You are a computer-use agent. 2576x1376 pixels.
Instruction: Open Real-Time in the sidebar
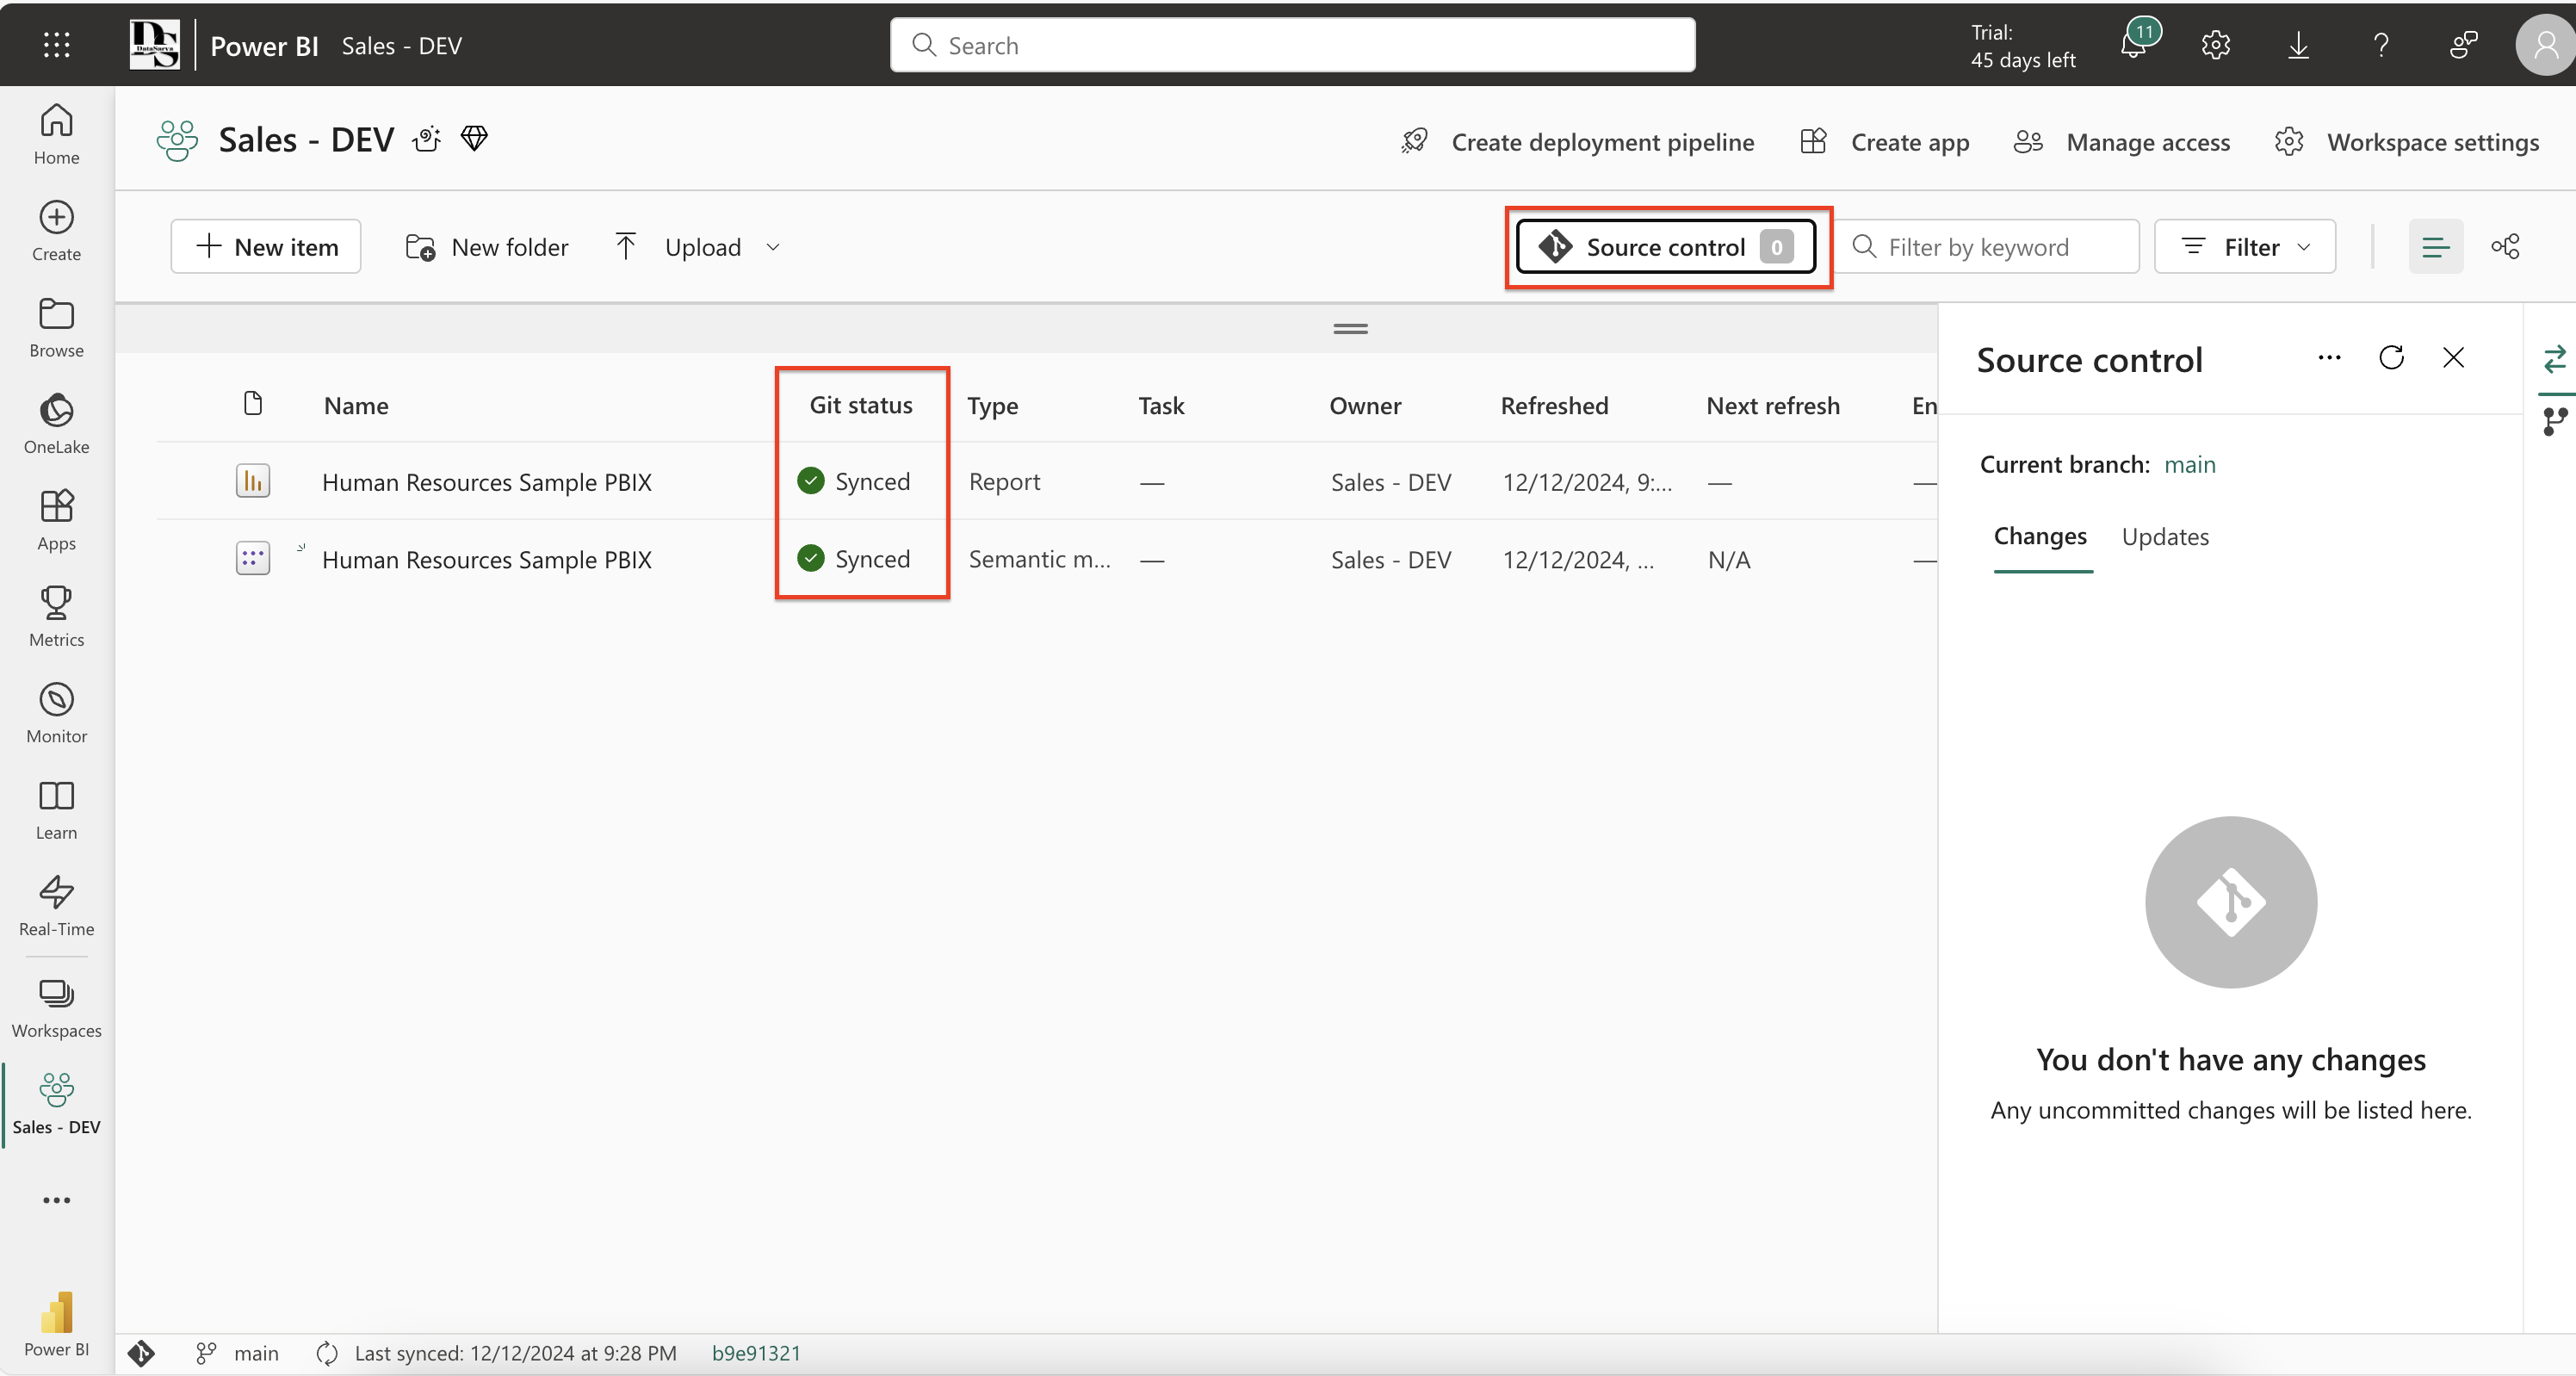click(x=56, y=906)
